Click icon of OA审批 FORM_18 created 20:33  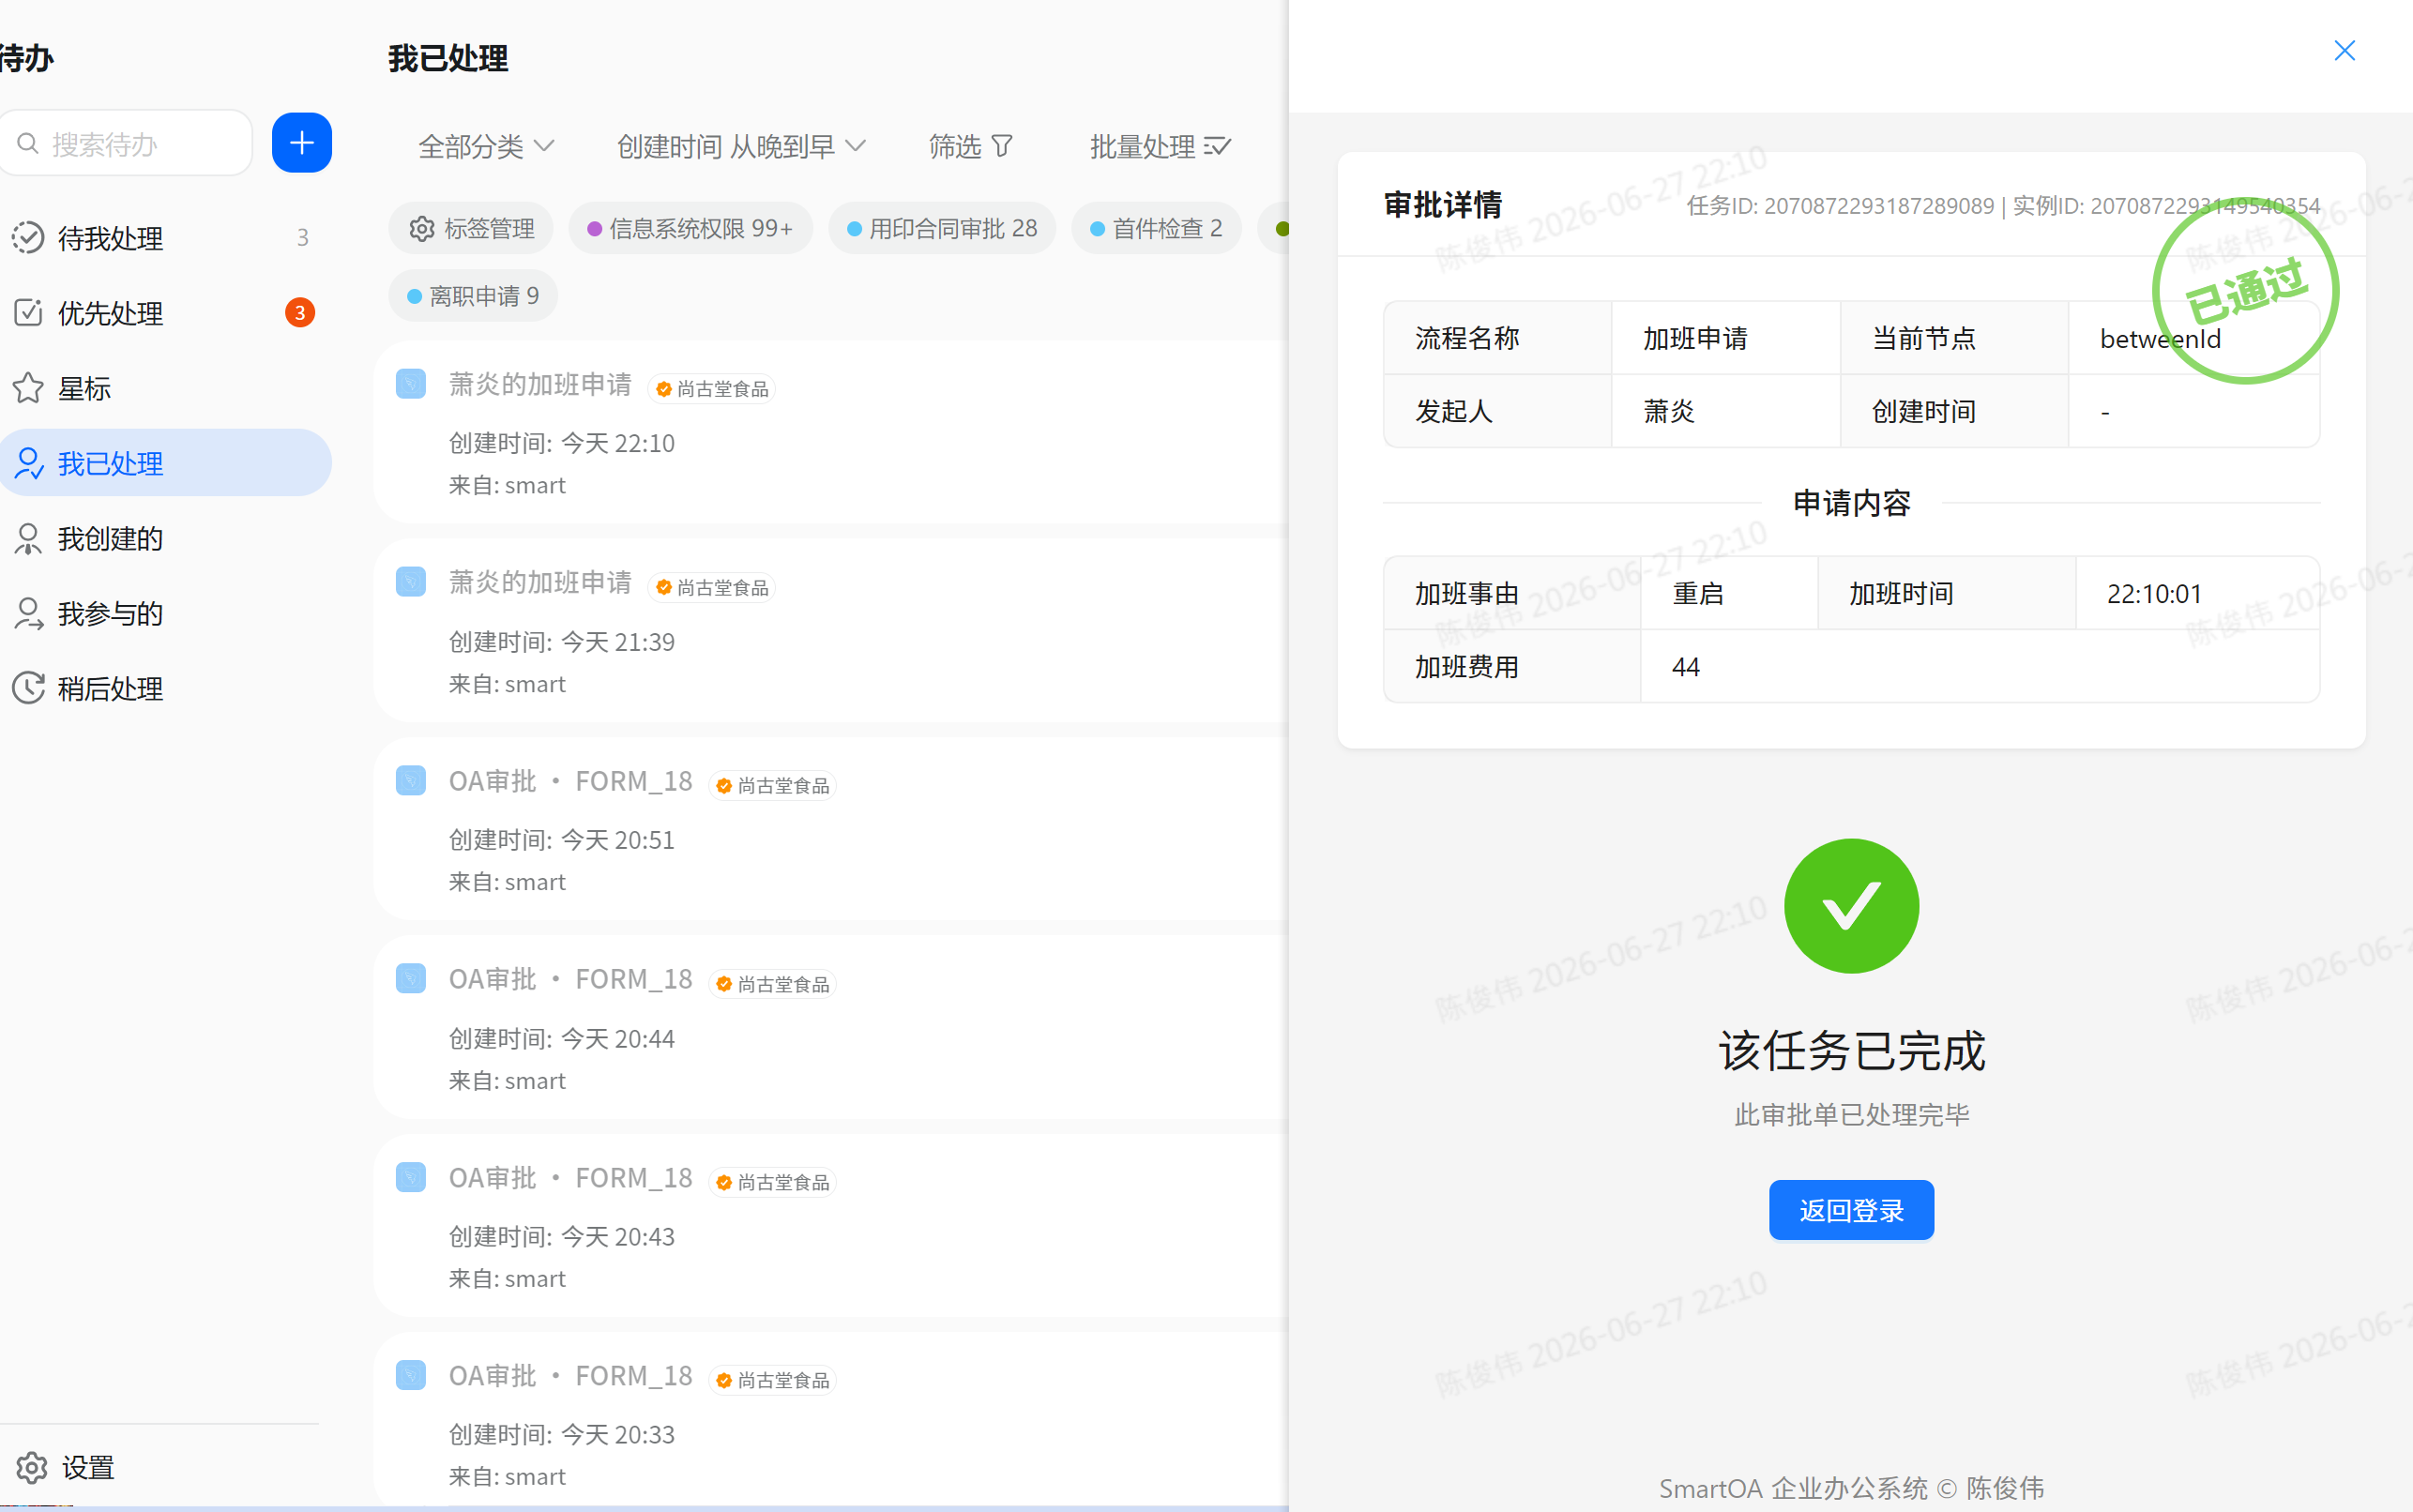[x=411, y=1375]
